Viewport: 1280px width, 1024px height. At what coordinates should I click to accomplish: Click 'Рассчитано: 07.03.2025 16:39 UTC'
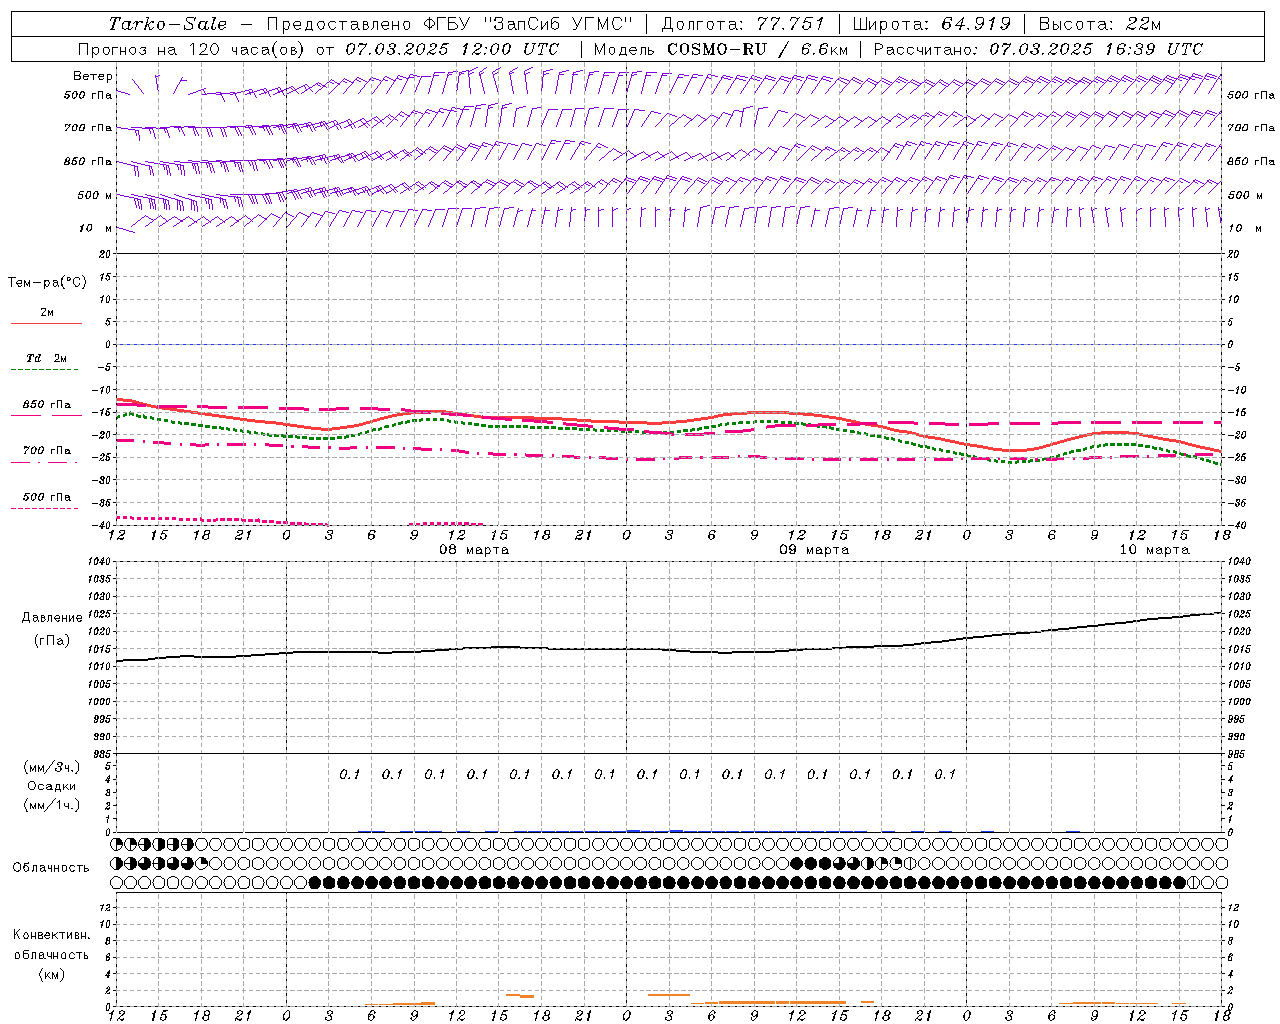(1038, 49)
